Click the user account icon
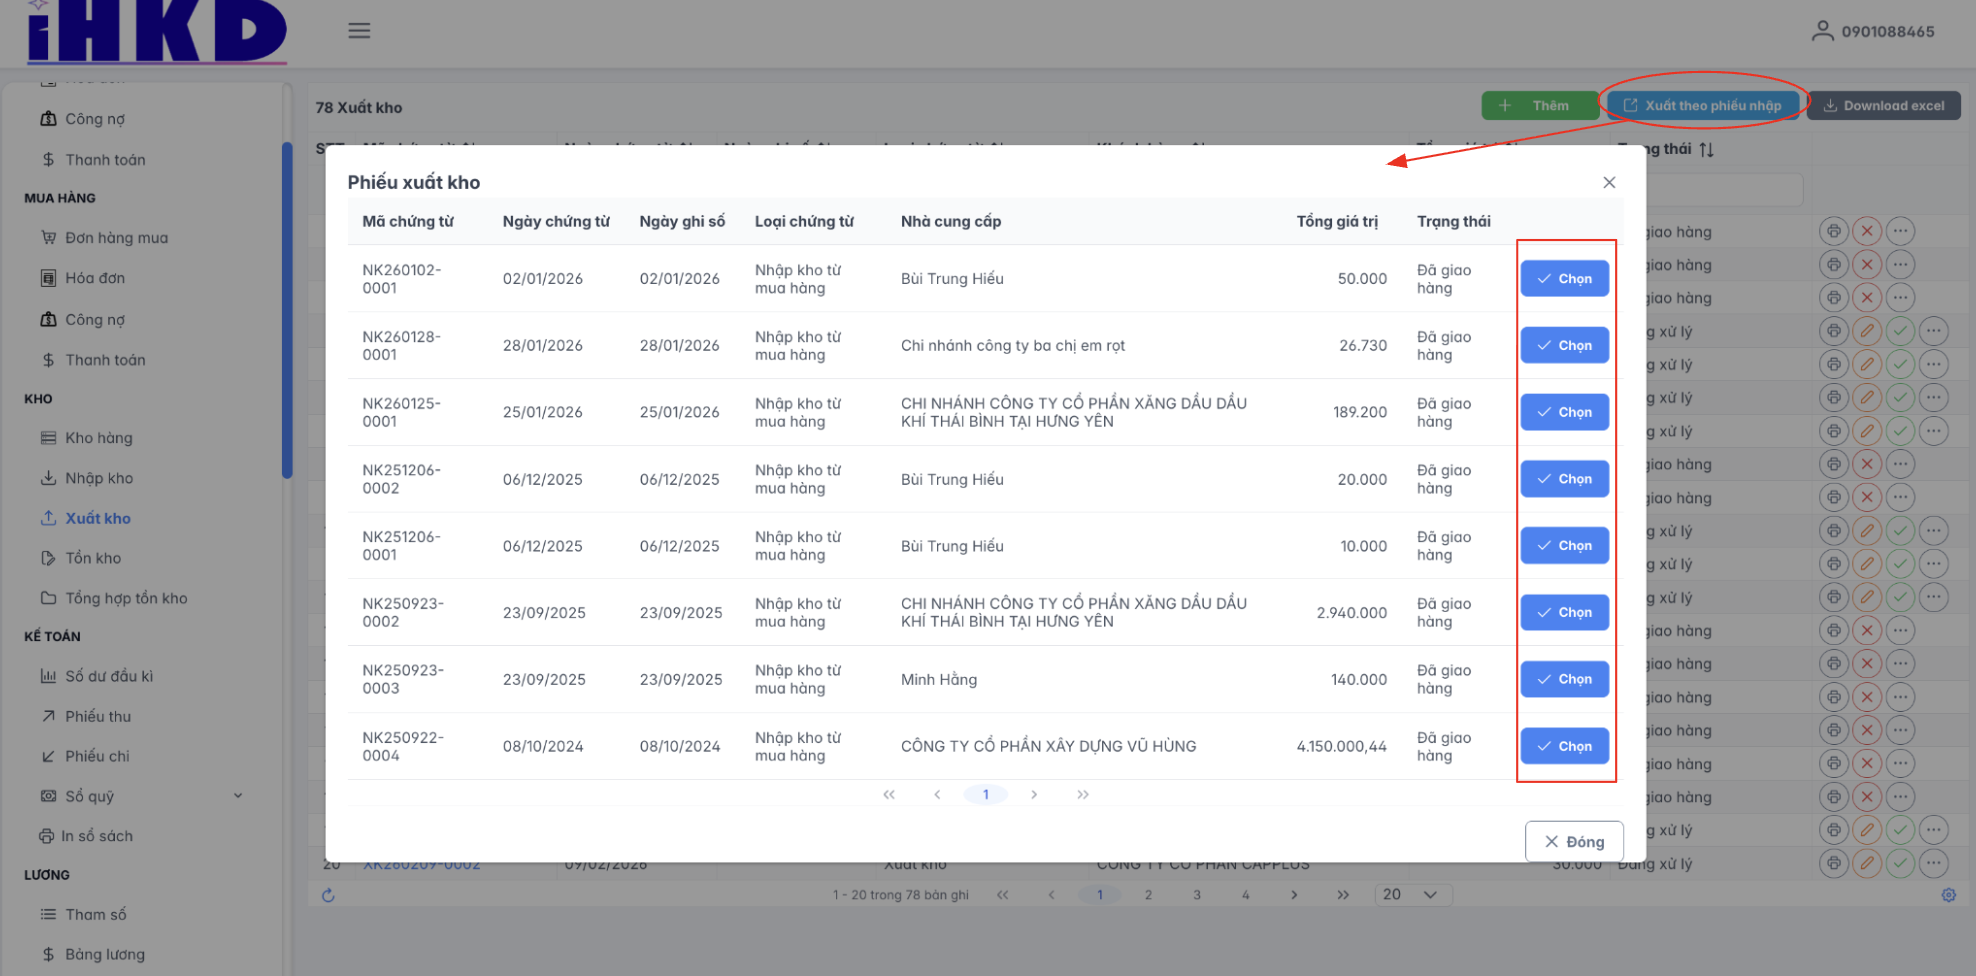Screen dimensions: 1976x976 [1822, 31]
